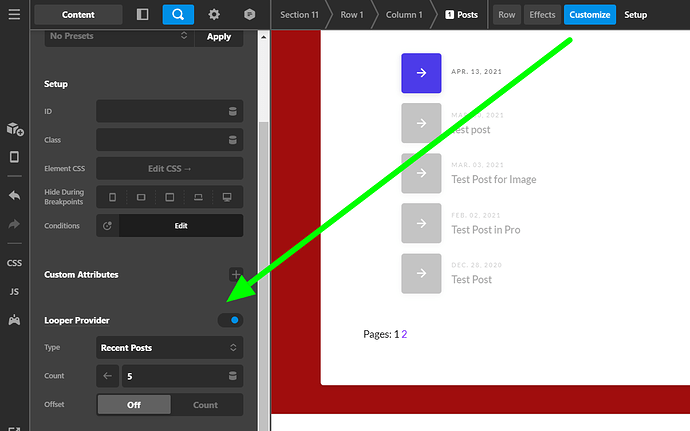Open global CSS editor
The image size is (690, 431).
click(x=14, y=263)
